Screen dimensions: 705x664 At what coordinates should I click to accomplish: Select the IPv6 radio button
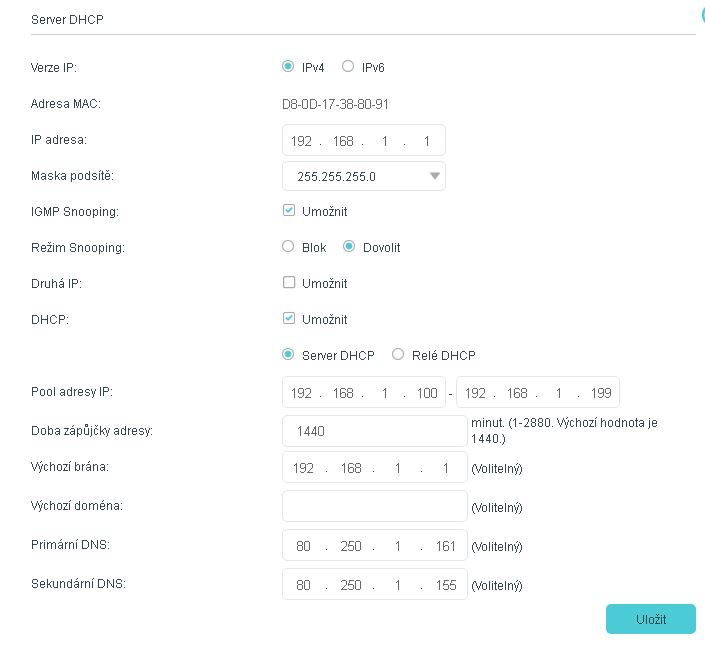tap(348, 67)
